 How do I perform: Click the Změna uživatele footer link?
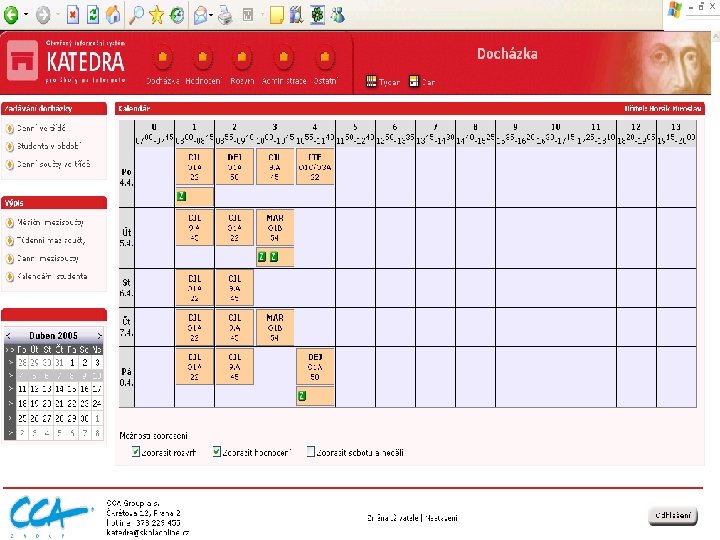point(392,518)
